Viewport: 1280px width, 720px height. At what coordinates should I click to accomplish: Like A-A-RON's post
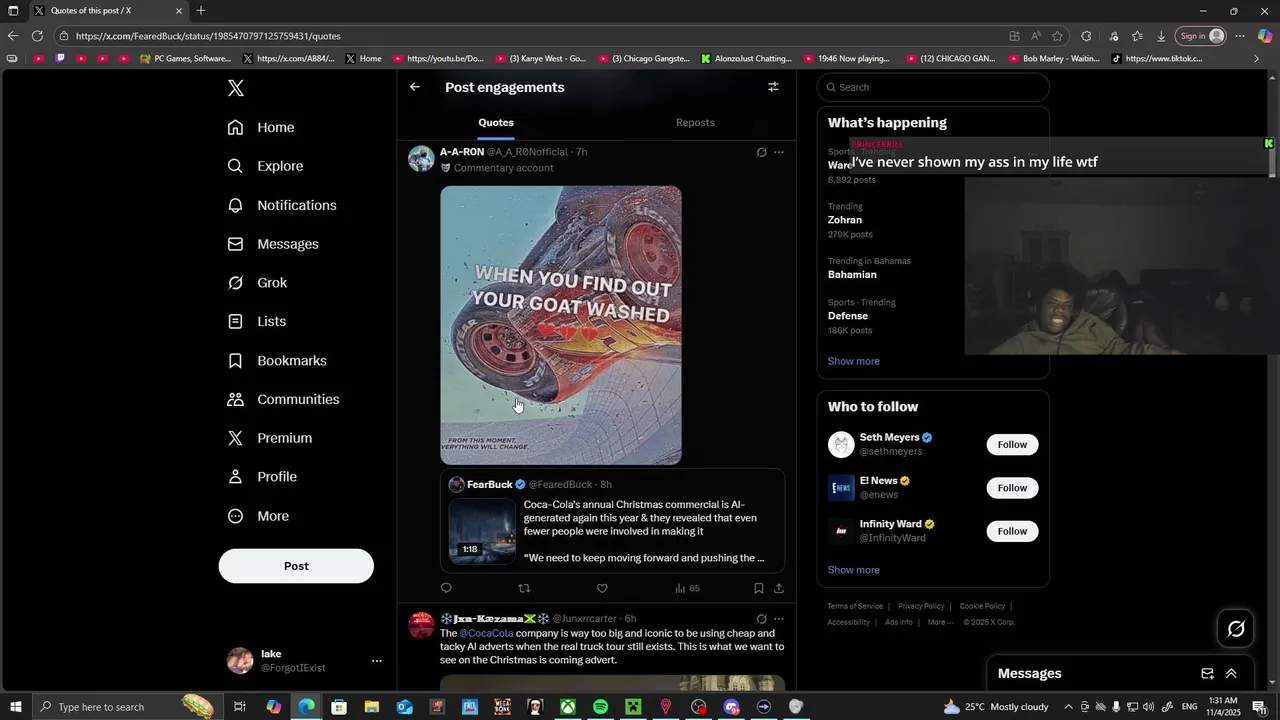tap(602, 588)
